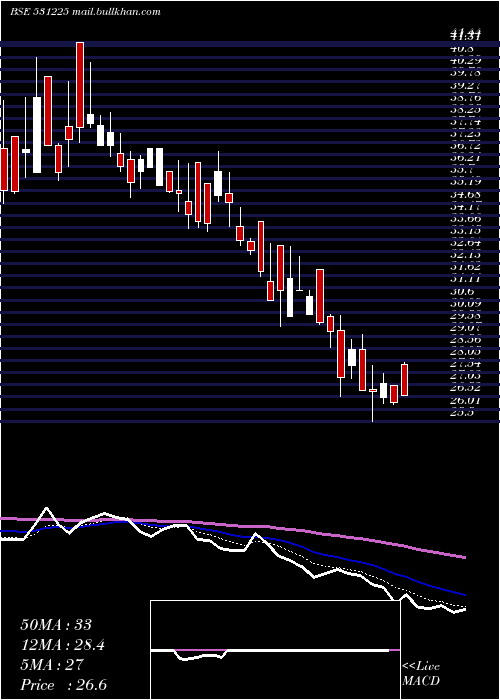Click the tallest red candlestick touching the chart top

point(80,85)
